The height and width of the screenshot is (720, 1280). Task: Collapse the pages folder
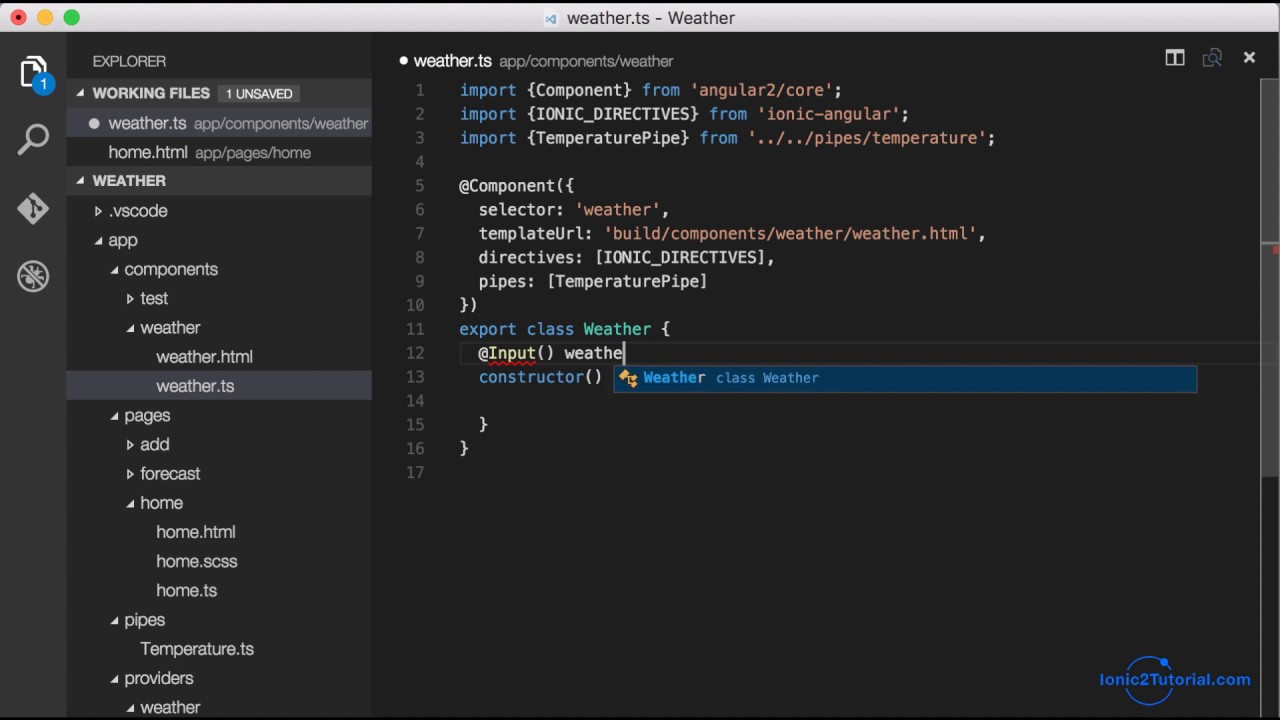pos(114,416)
